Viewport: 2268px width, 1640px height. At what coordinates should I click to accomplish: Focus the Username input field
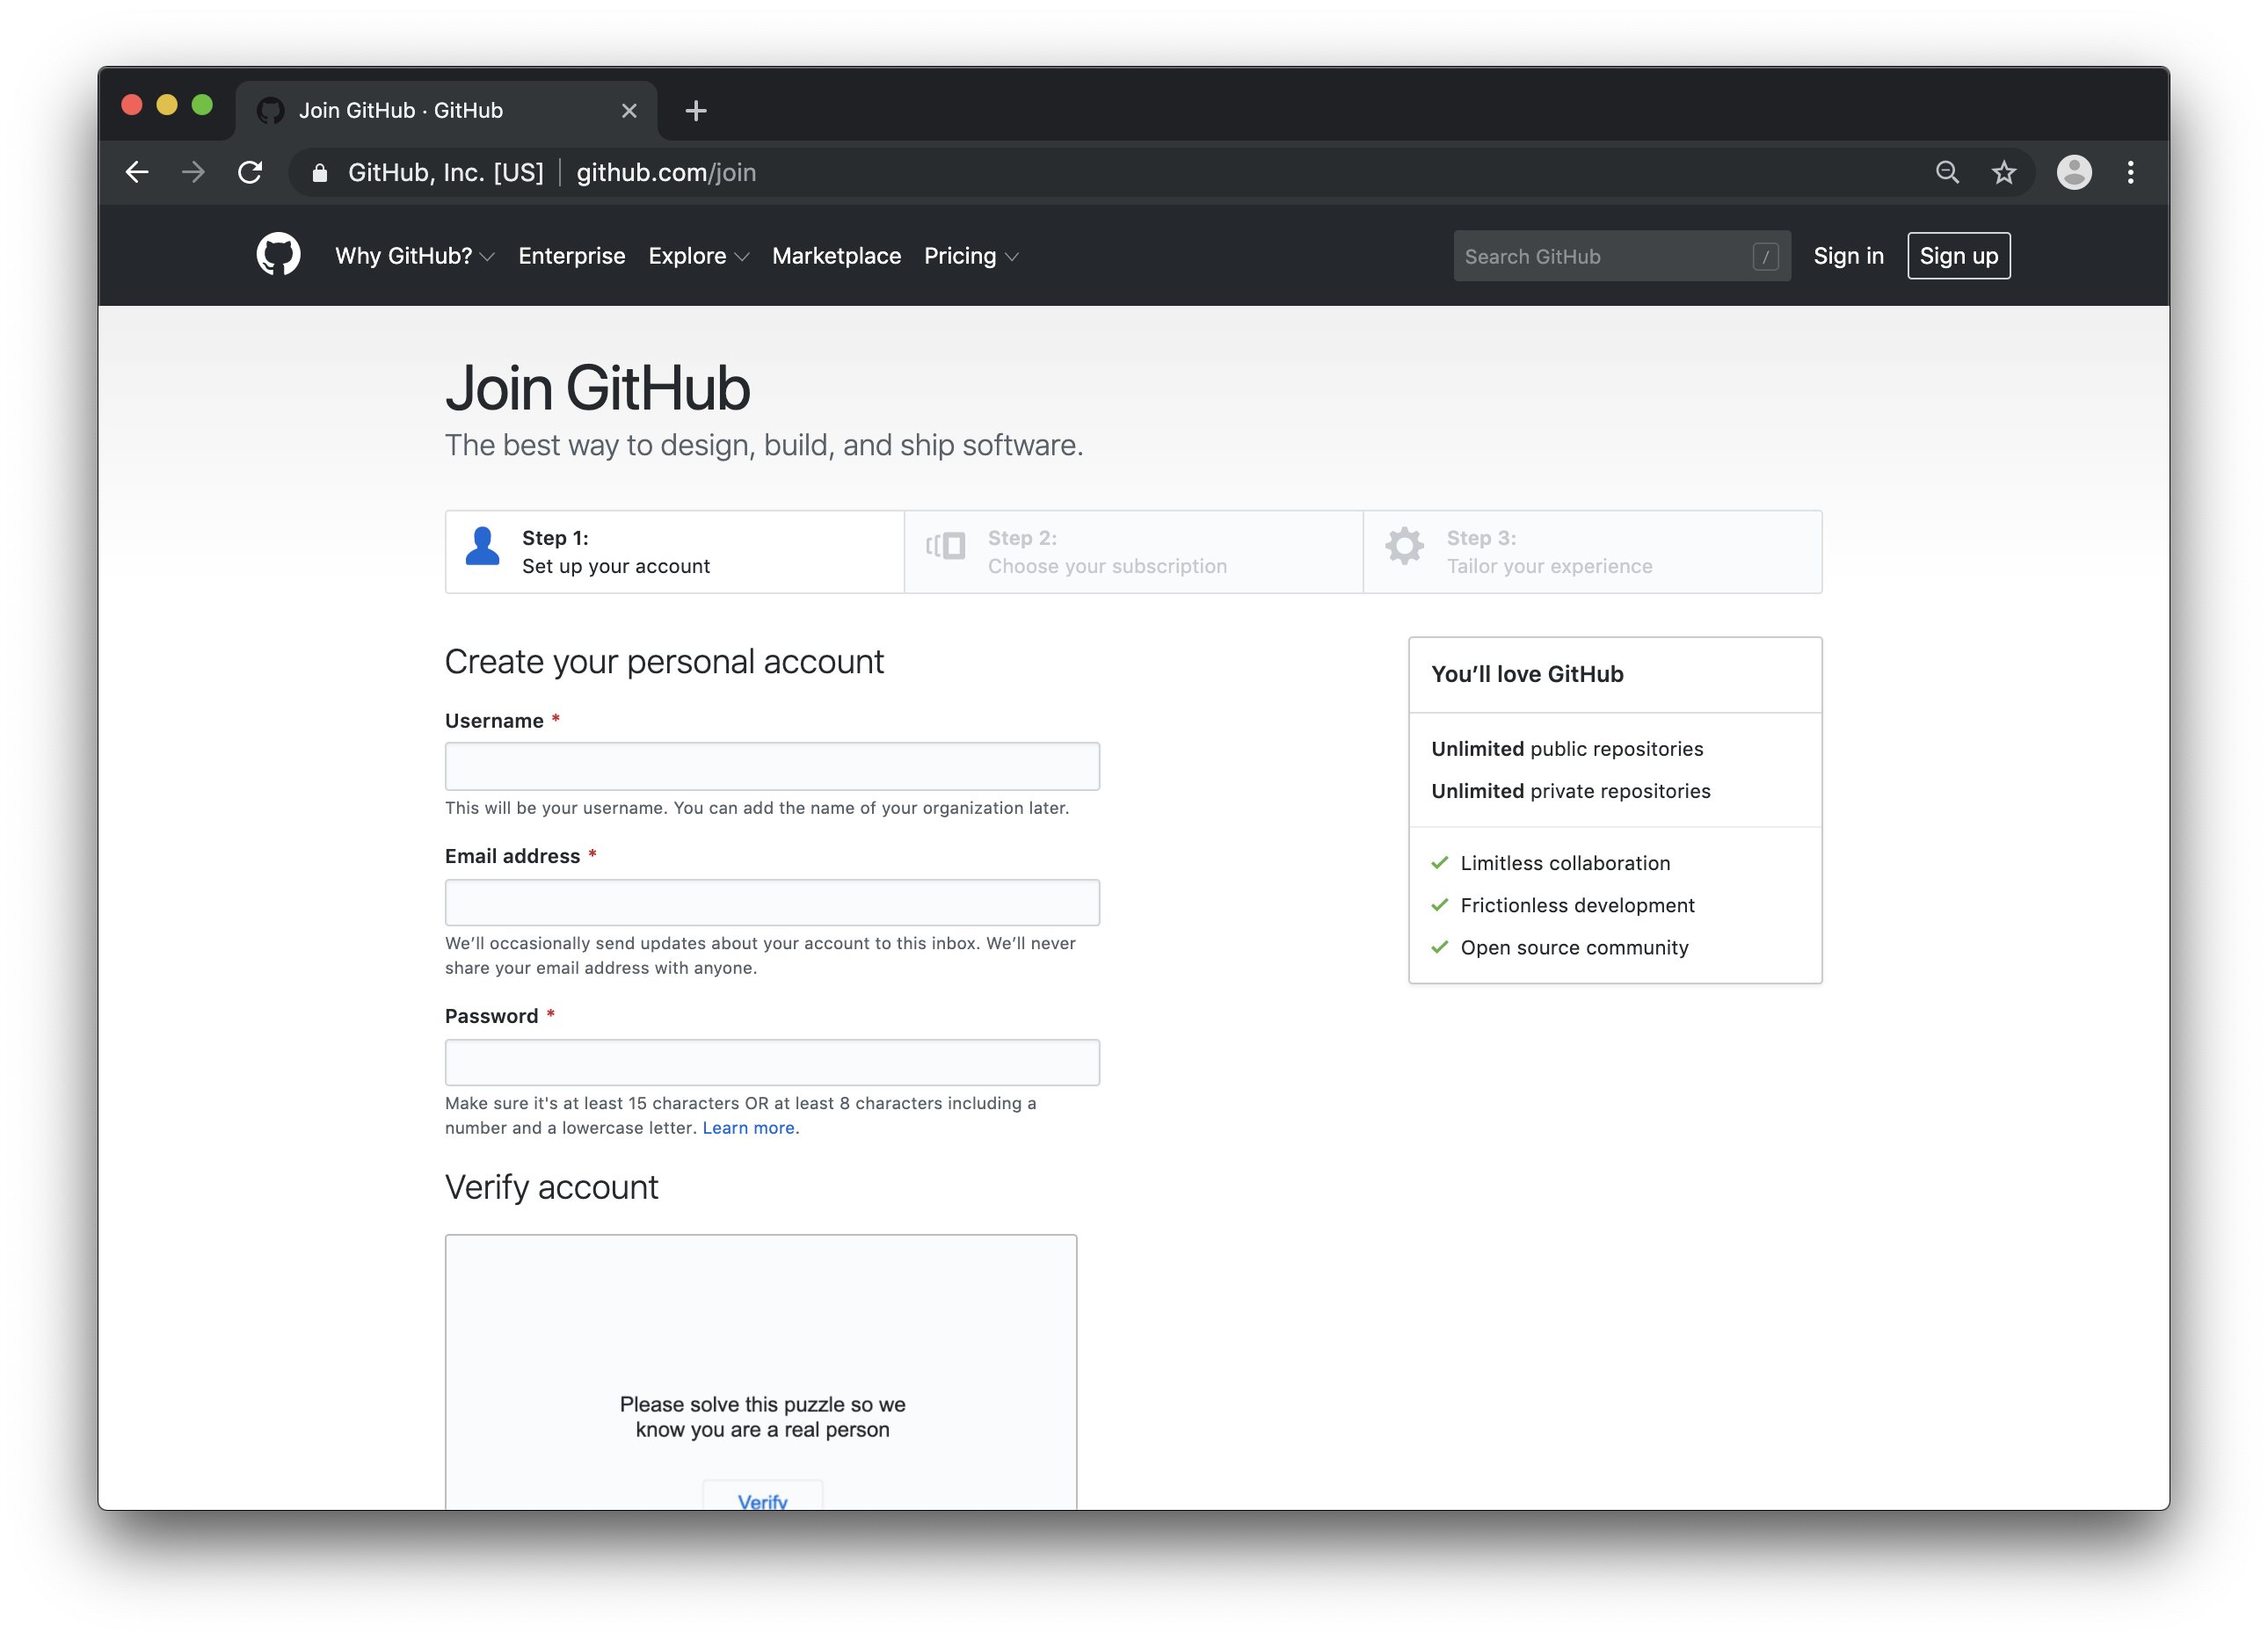tap(771, 766)
